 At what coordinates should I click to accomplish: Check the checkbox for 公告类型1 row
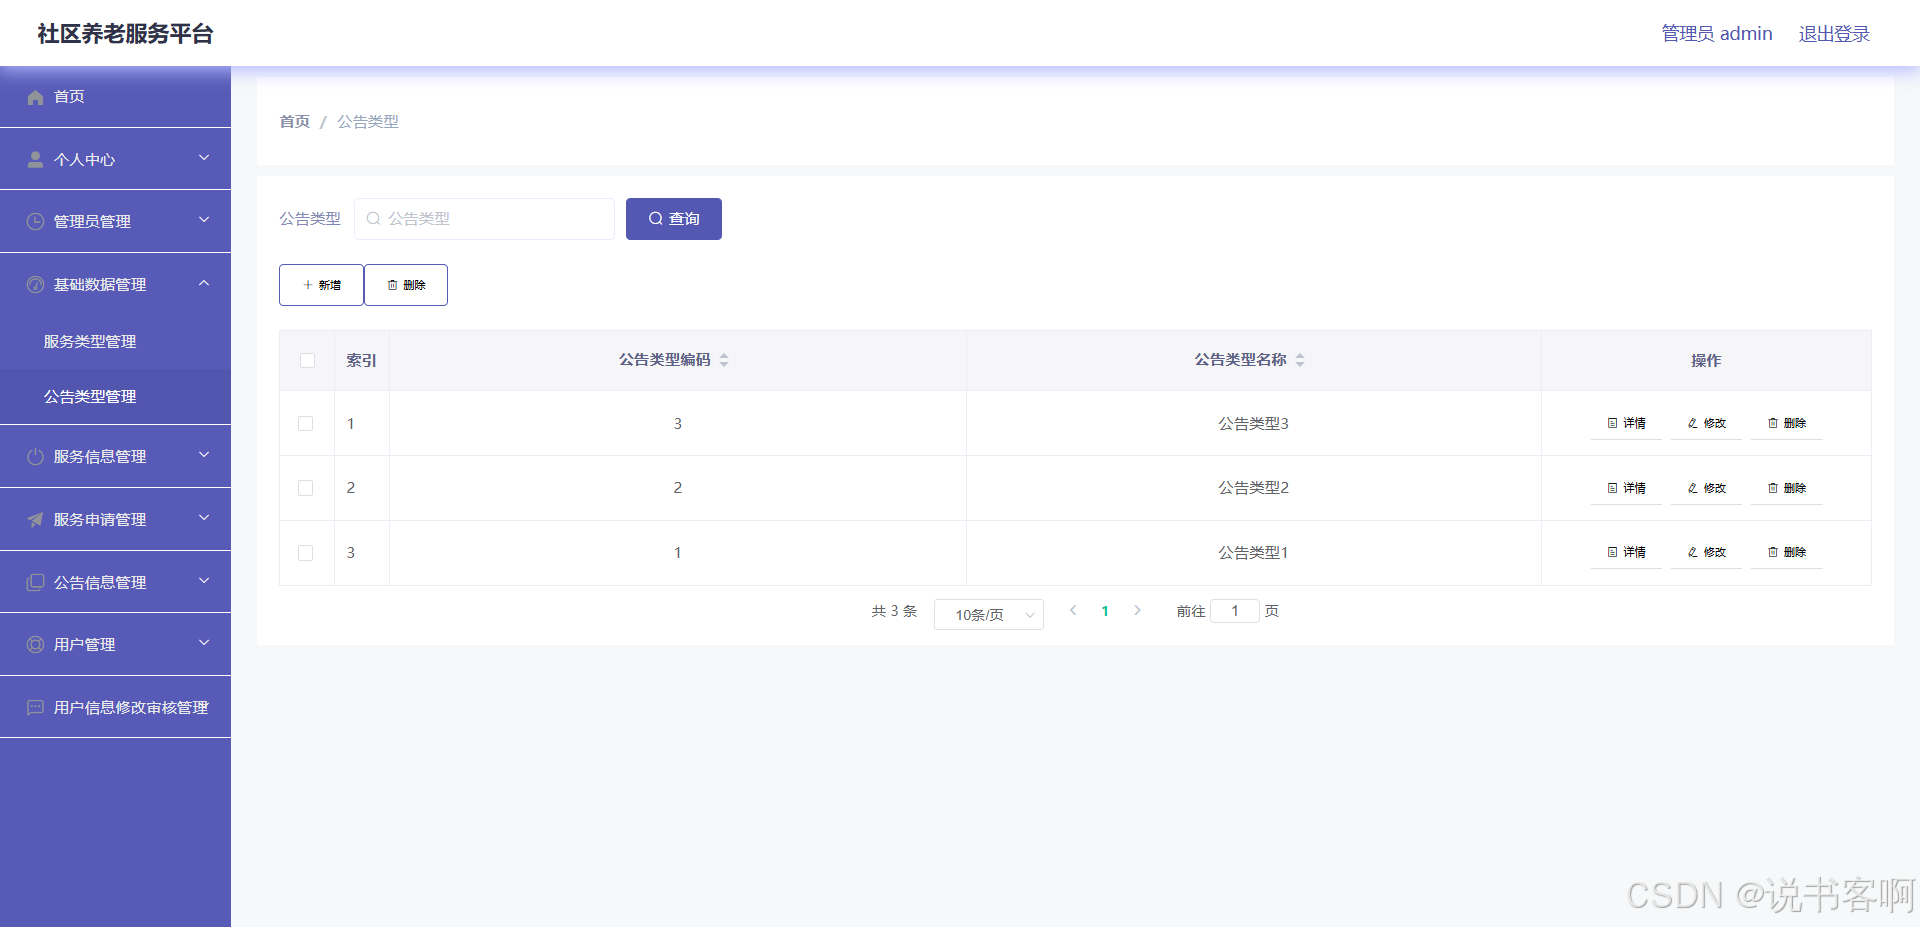(306, 552)
